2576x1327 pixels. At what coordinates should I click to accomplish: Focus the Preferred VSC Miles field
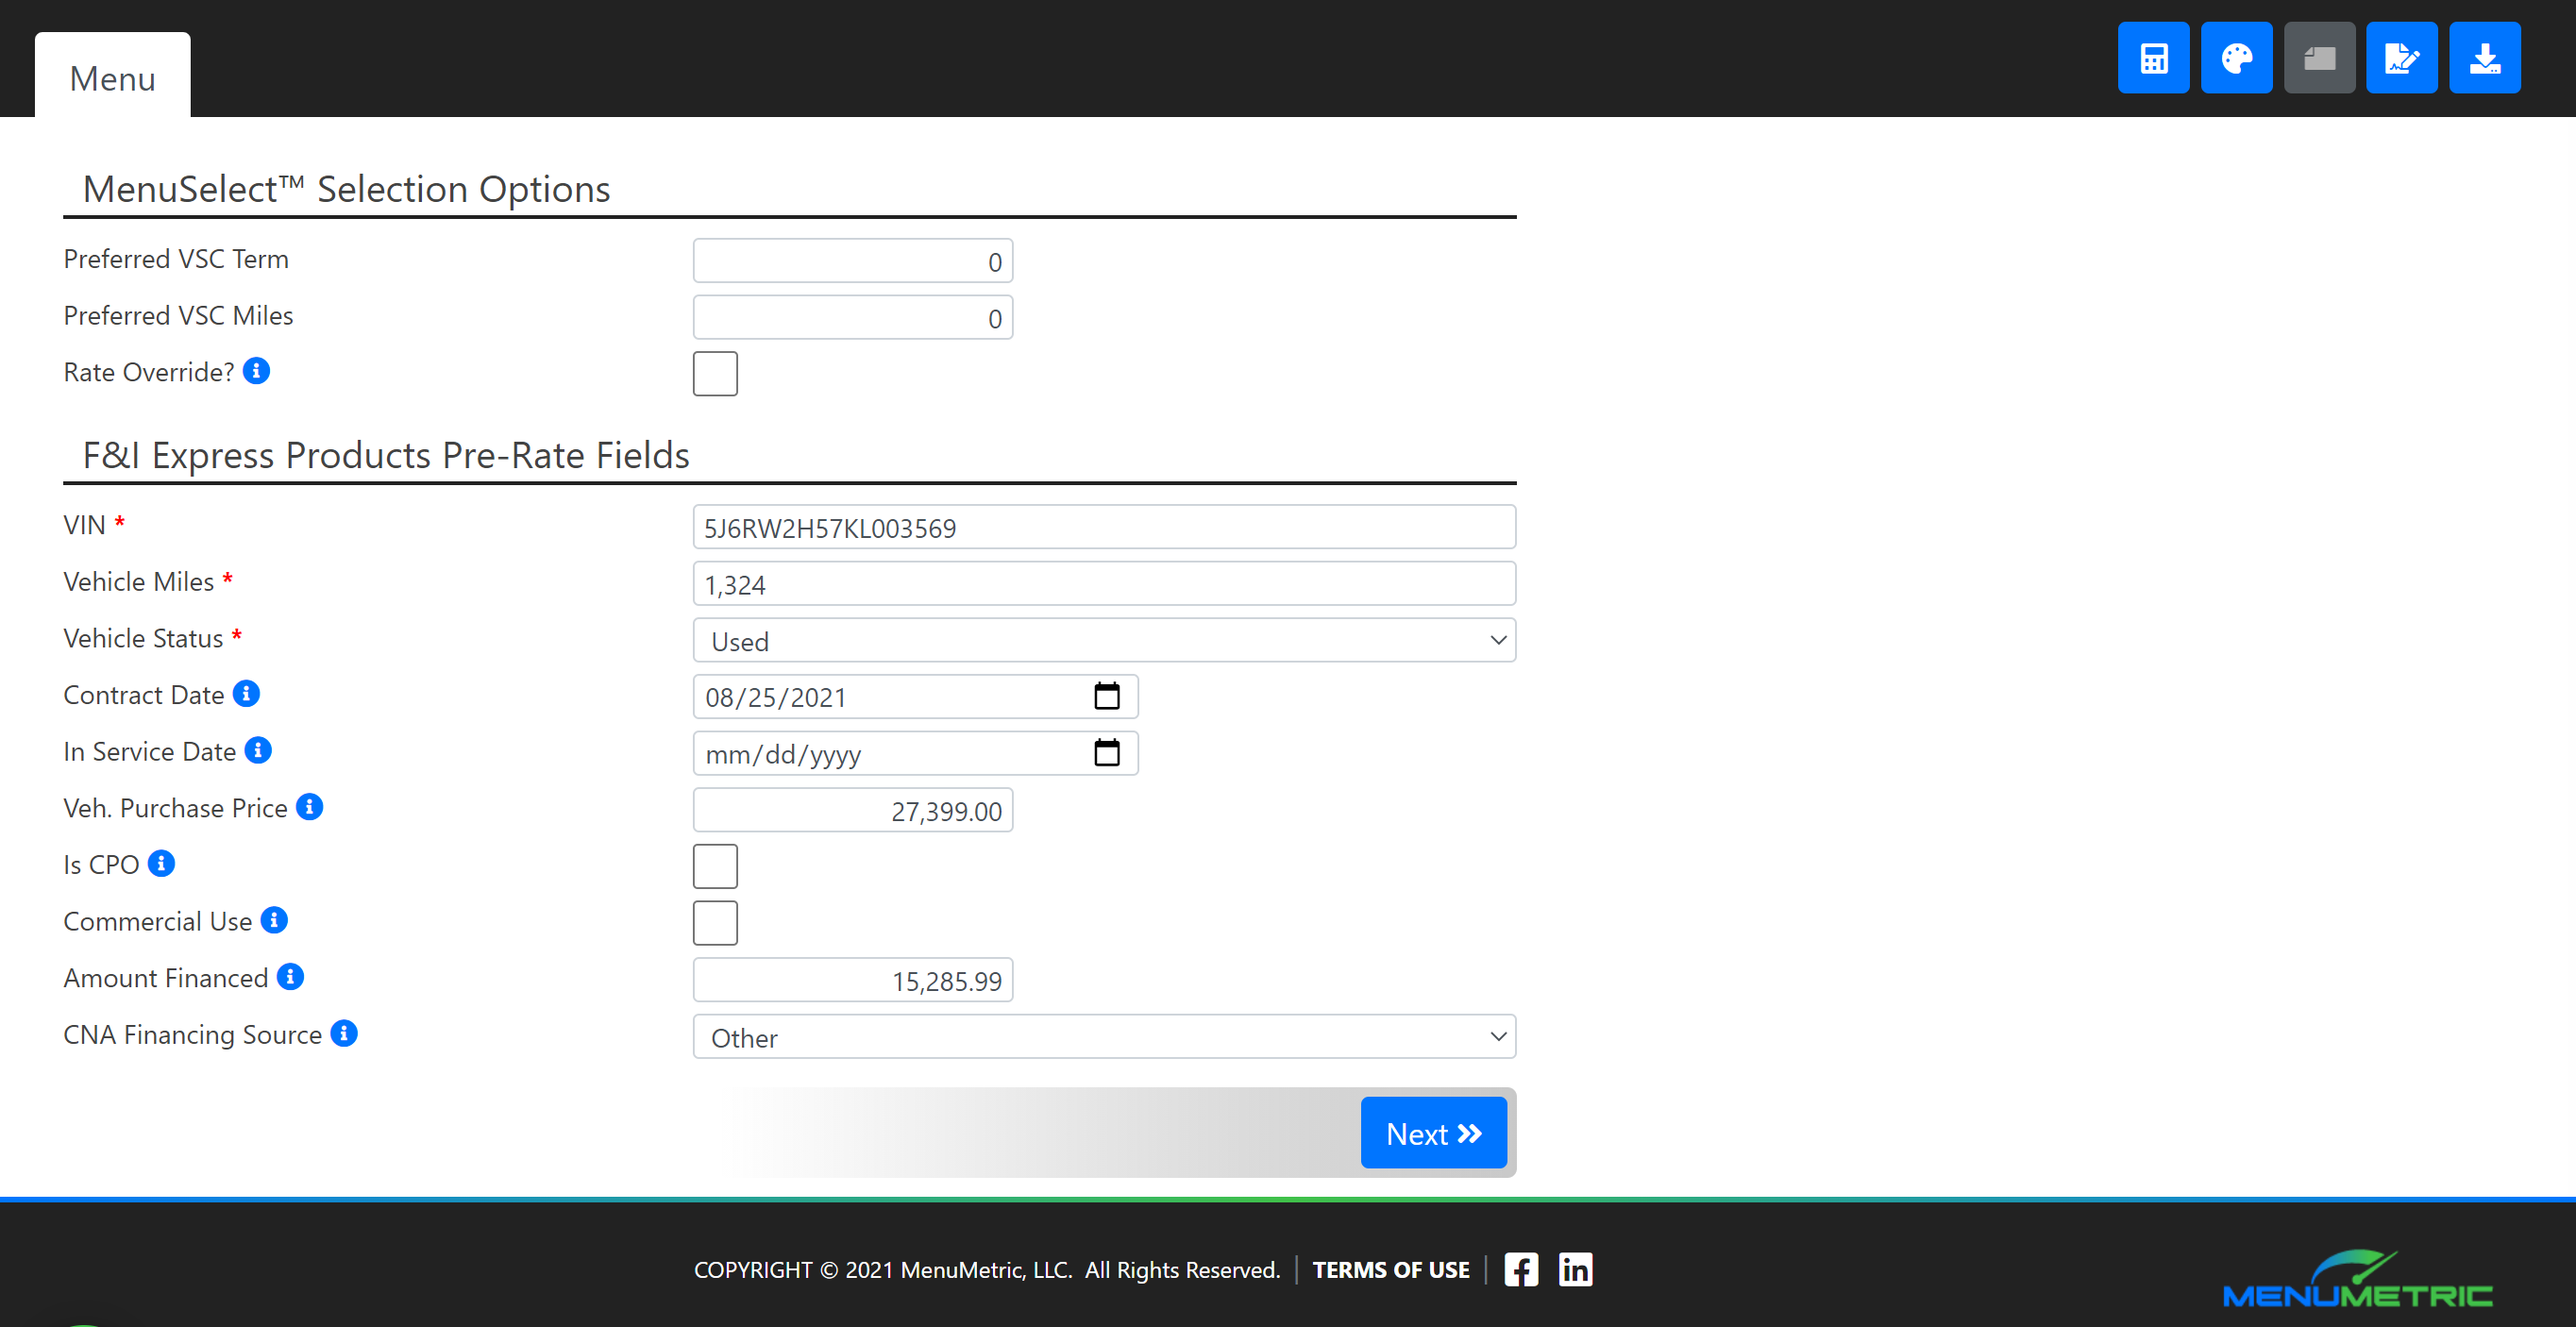click(852, 318)
